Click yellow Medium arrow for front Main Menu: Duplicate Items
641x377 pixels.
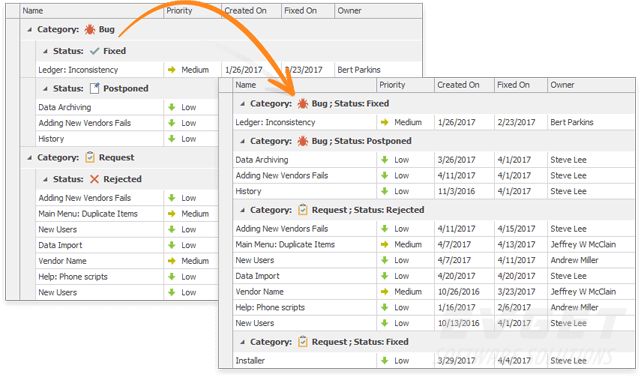385,245
